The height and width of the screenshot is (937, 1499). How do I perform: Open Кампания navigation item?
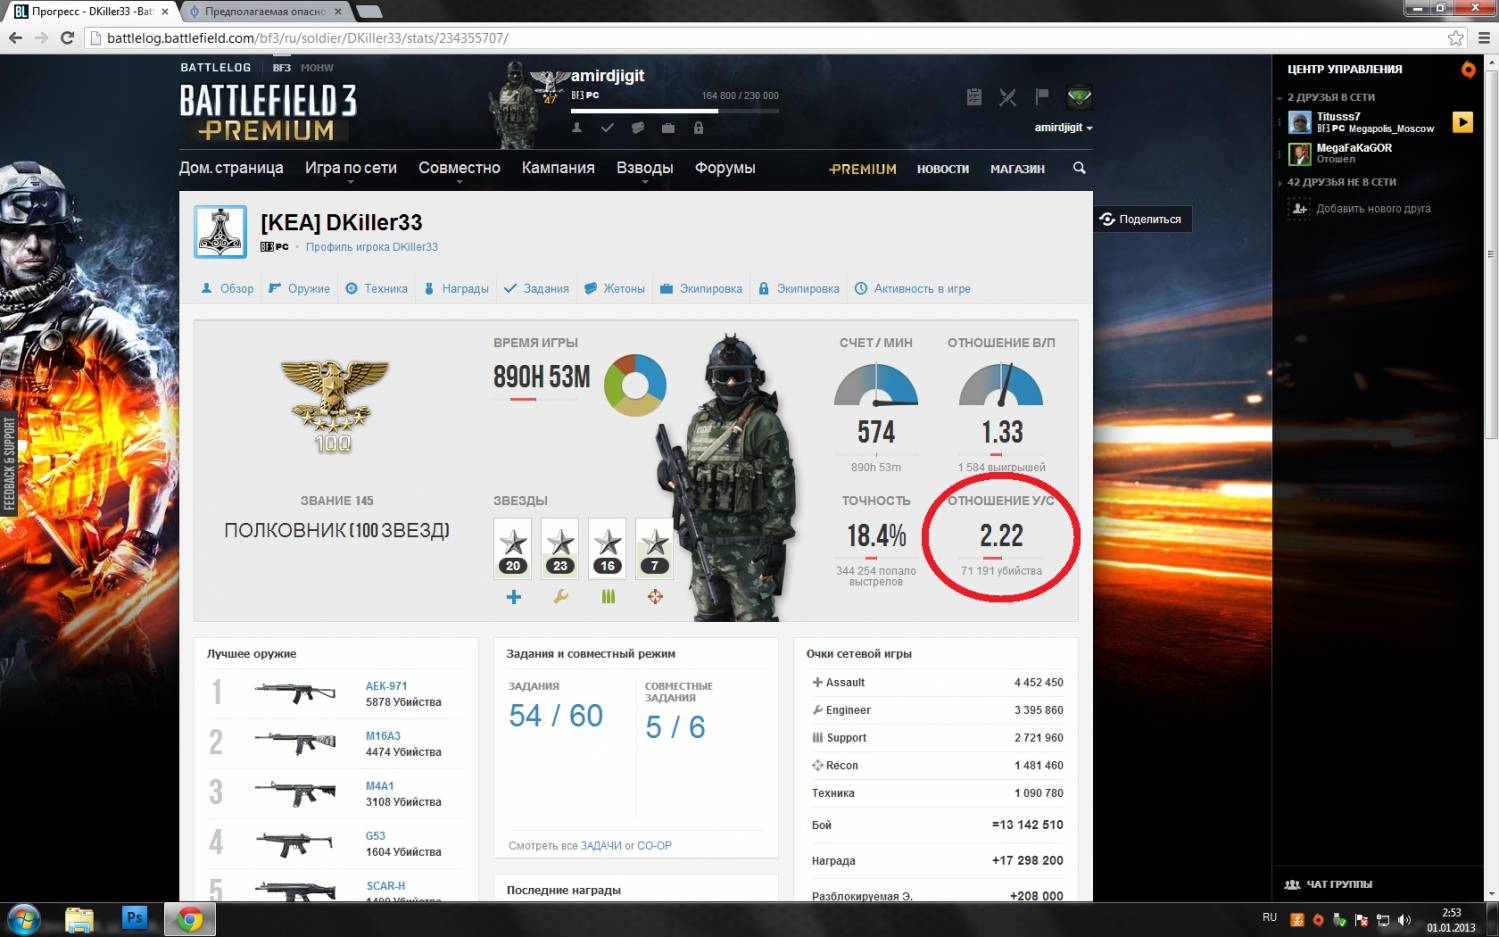coord(558,168)
